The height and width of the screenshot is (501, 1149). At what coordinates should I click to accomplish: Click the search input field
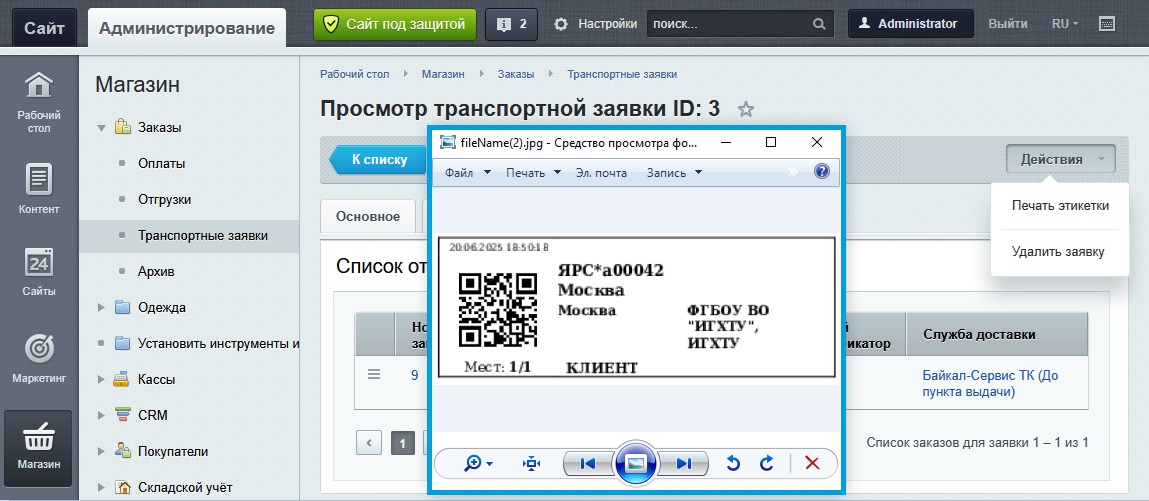coord(730,24)
